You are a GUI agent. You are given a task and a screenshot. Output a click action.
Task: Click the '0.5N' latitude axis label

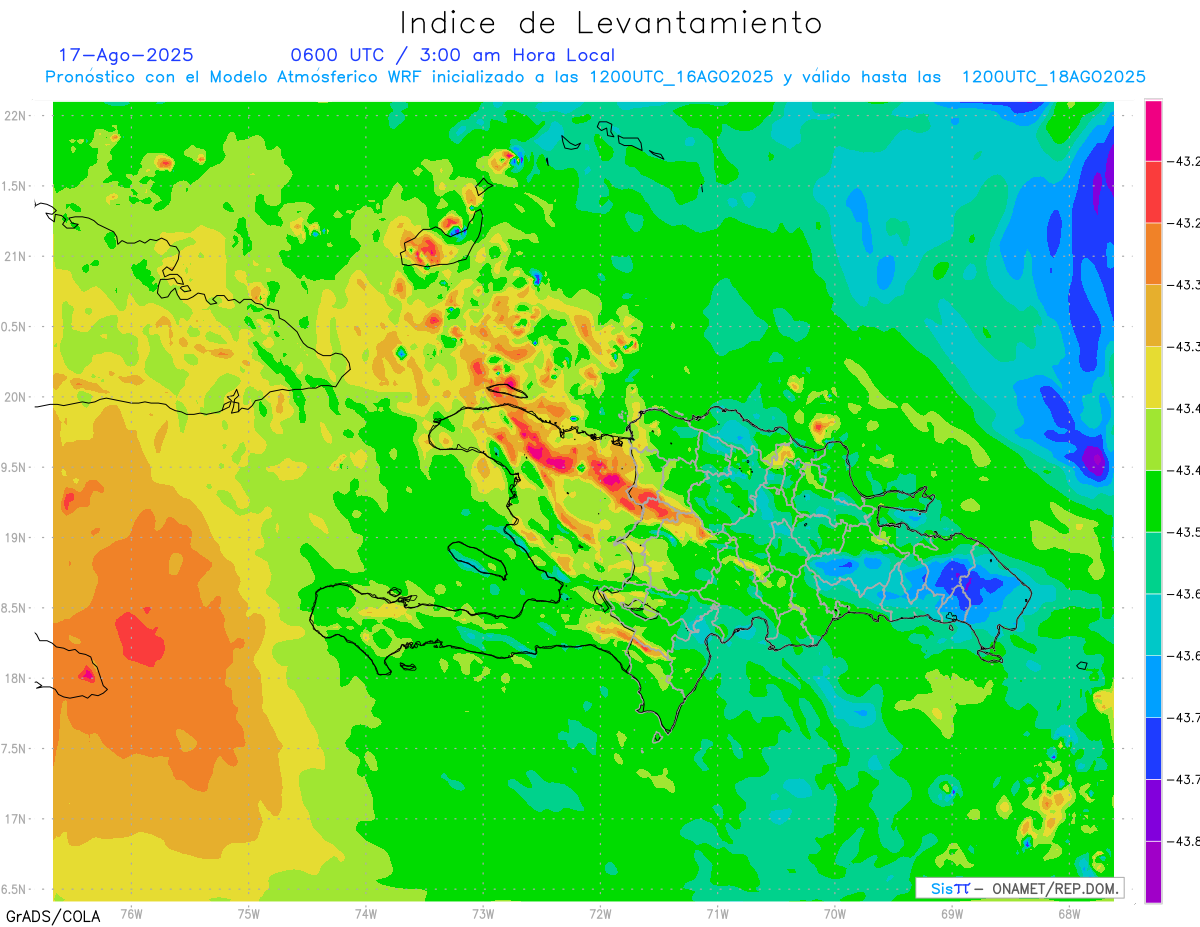pos(15,327)
